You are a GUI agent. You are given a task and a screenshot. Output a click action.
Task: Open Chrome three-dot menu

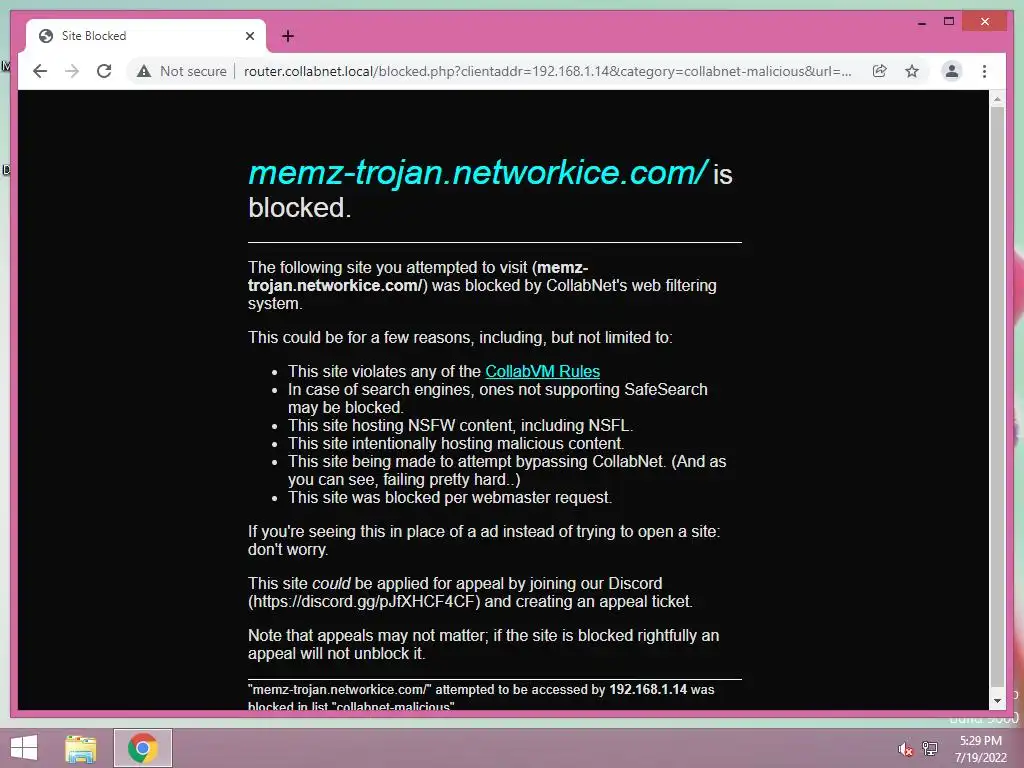pyautogui.click(x=984, y=71)
